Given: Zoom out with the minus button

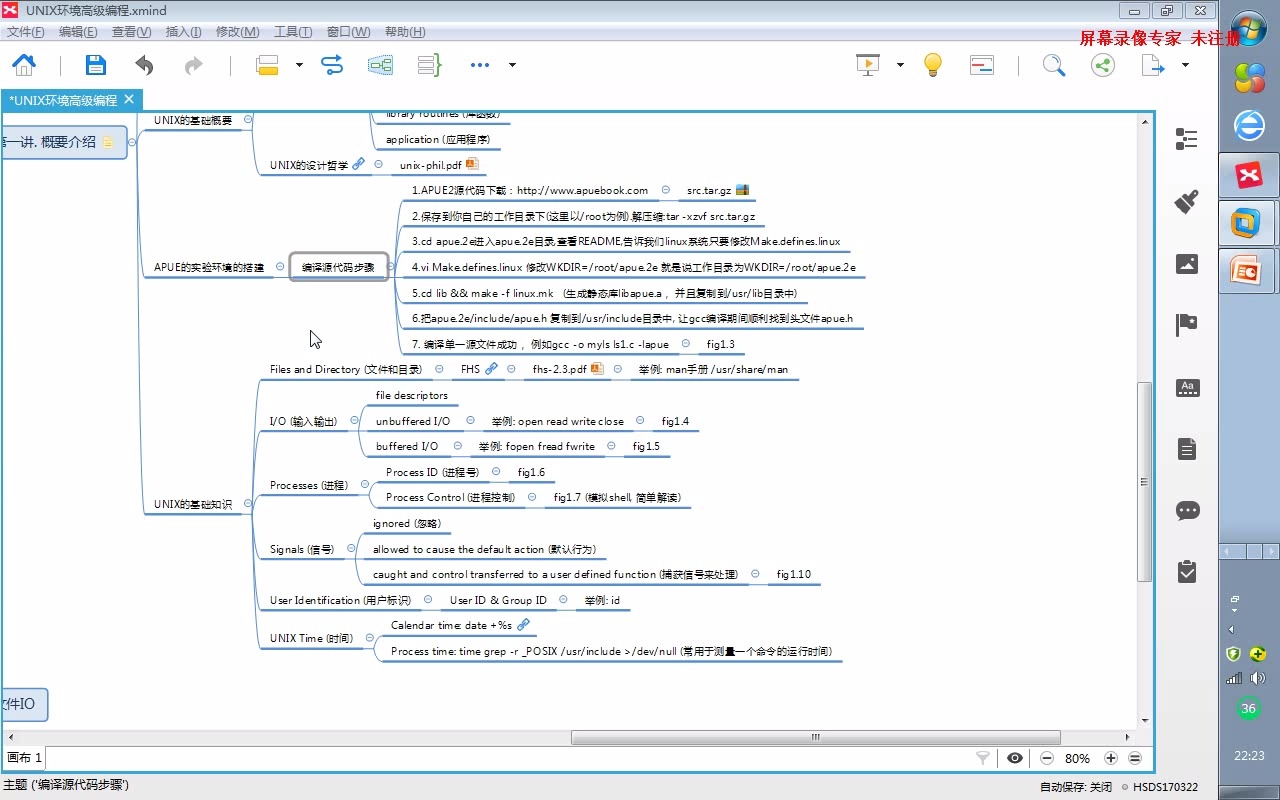Looking at the screenshot, I should tap(1047, 758).
